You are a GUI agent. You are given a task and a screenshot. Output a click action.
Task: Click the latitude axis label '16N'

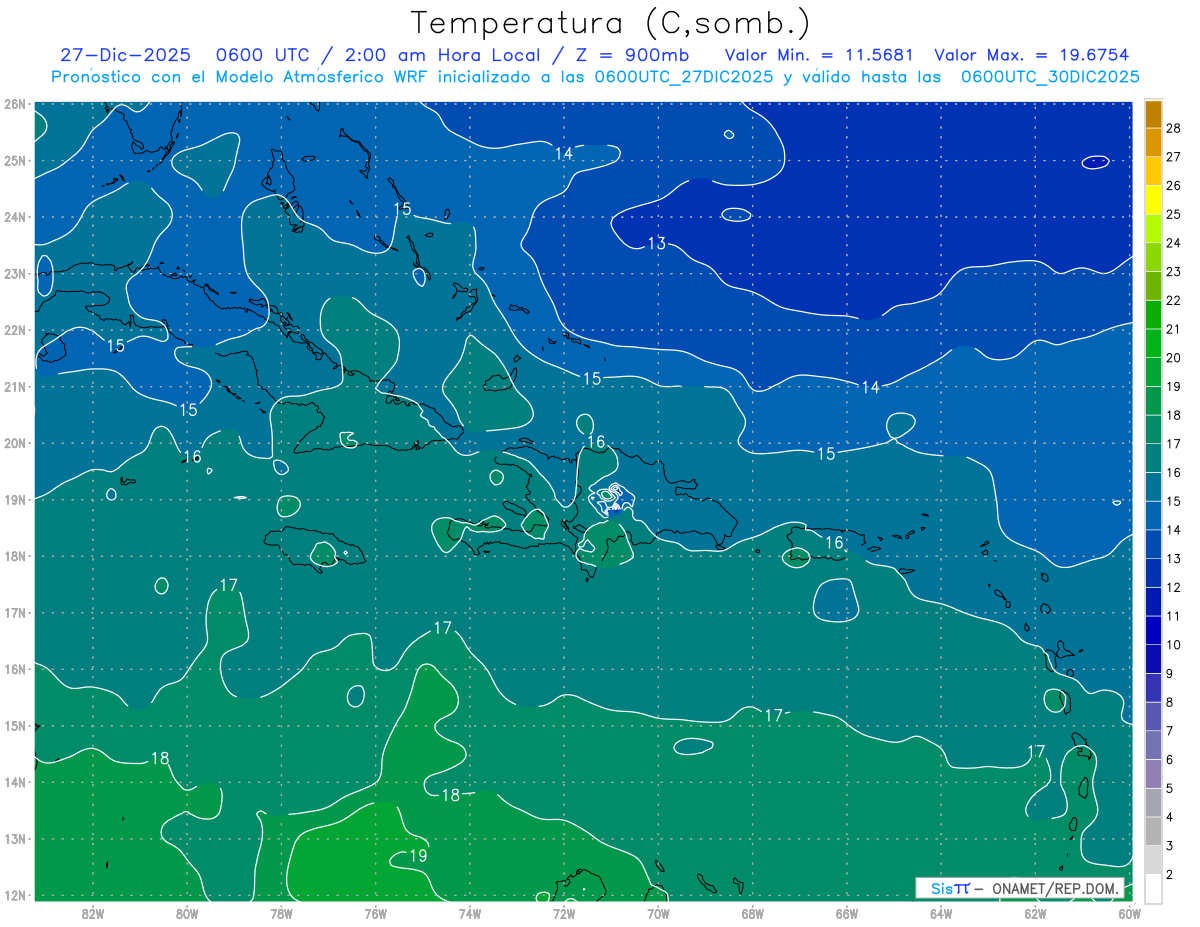(15, 669)
